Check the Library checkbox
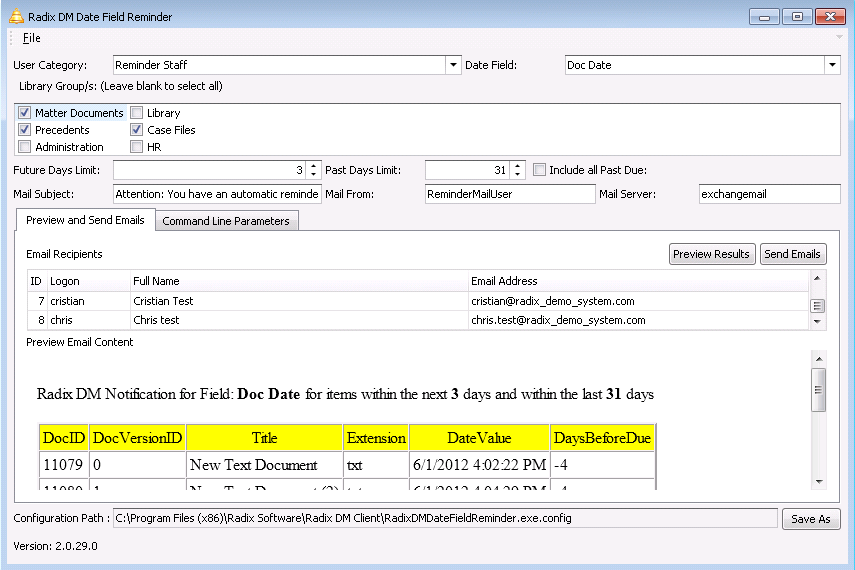Viewport: 855px width, 570px height. (137, 113)
